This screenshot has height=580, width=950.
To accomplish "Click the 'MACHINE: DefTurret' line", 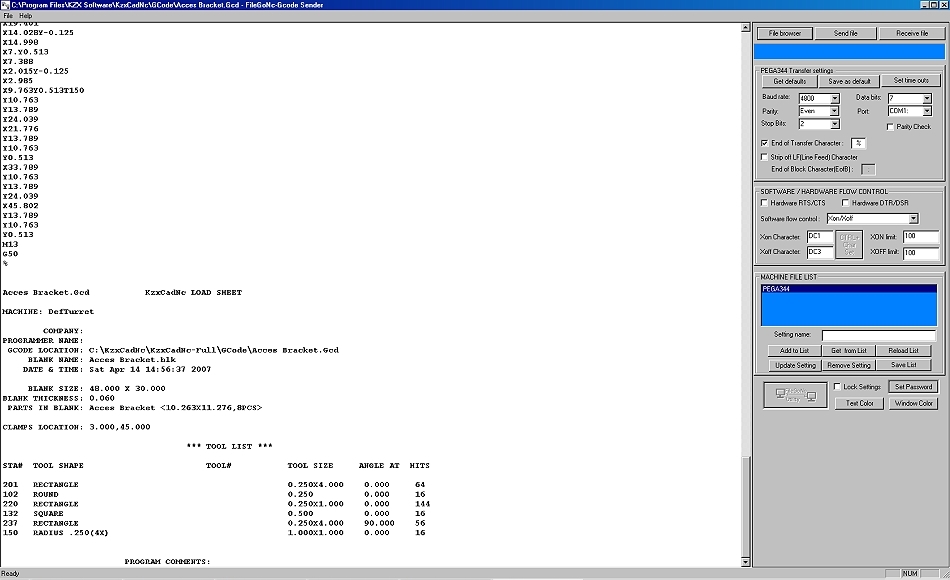I will click(x=48, y=312).
